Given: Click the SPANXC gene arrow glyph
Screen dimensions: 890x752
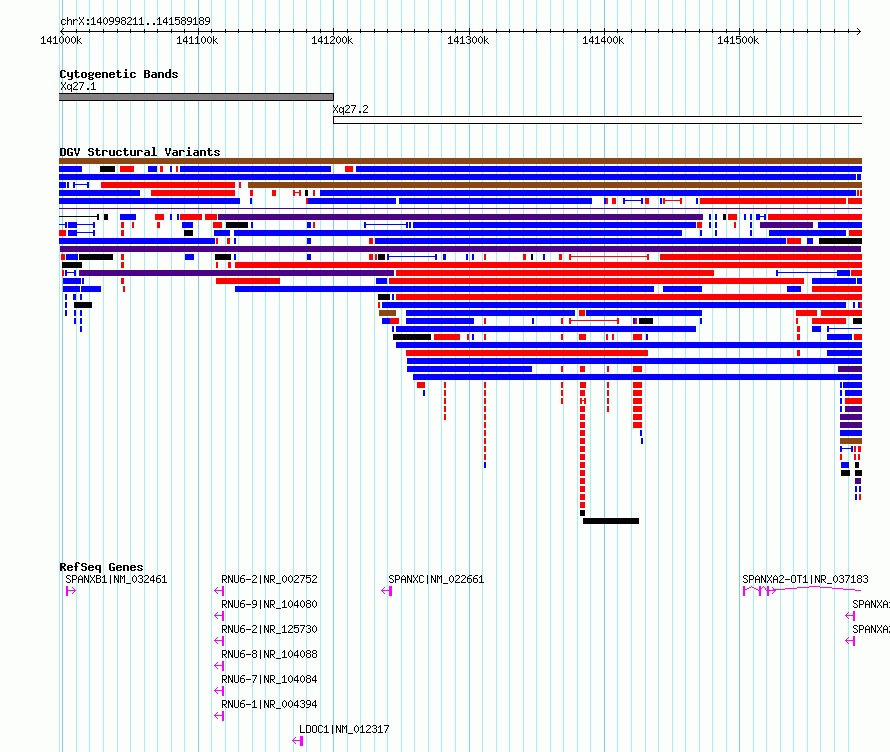Looking at the screenshot, I should pyautogui.click(x=387, y=591).
